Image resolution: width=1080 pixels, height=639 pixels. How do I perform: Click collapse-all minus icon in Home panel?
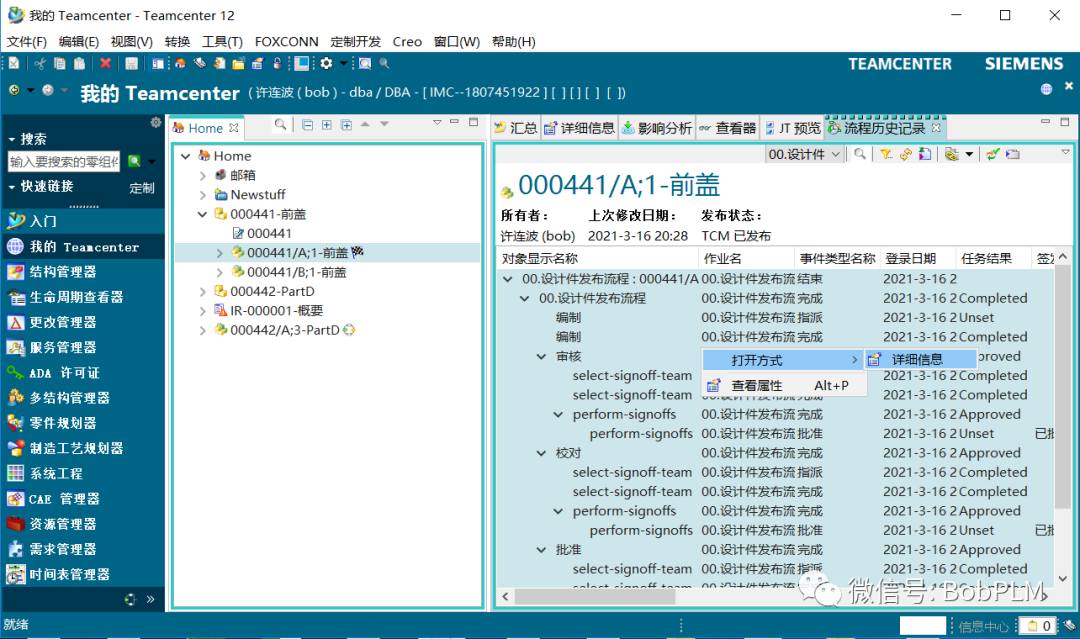(x=307, y=125)
